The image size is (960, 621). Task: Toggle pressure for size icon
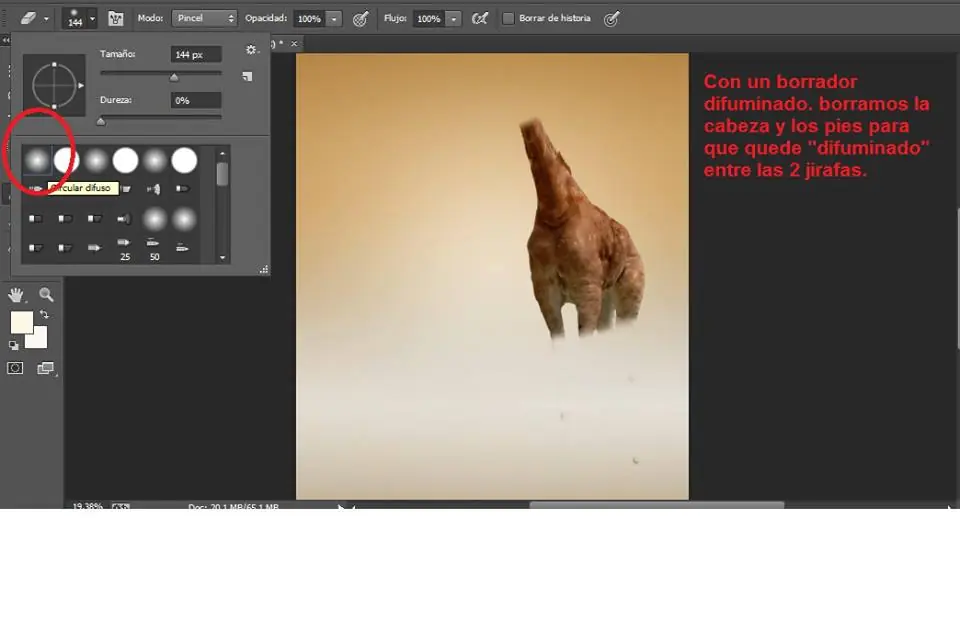click(x=611, y=19)
